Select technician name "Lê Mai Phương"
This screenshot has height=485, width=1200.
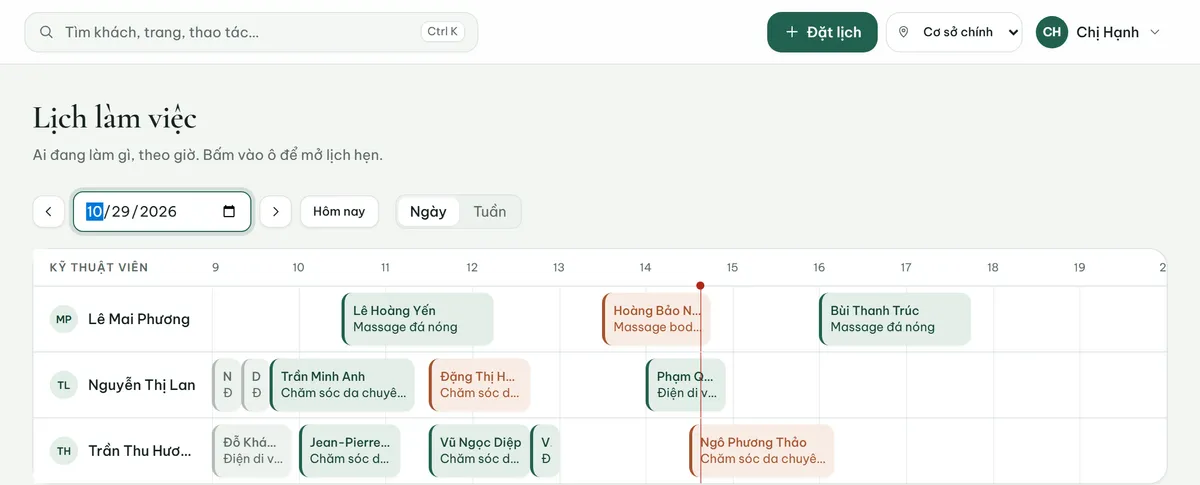(x=139, y=319)
